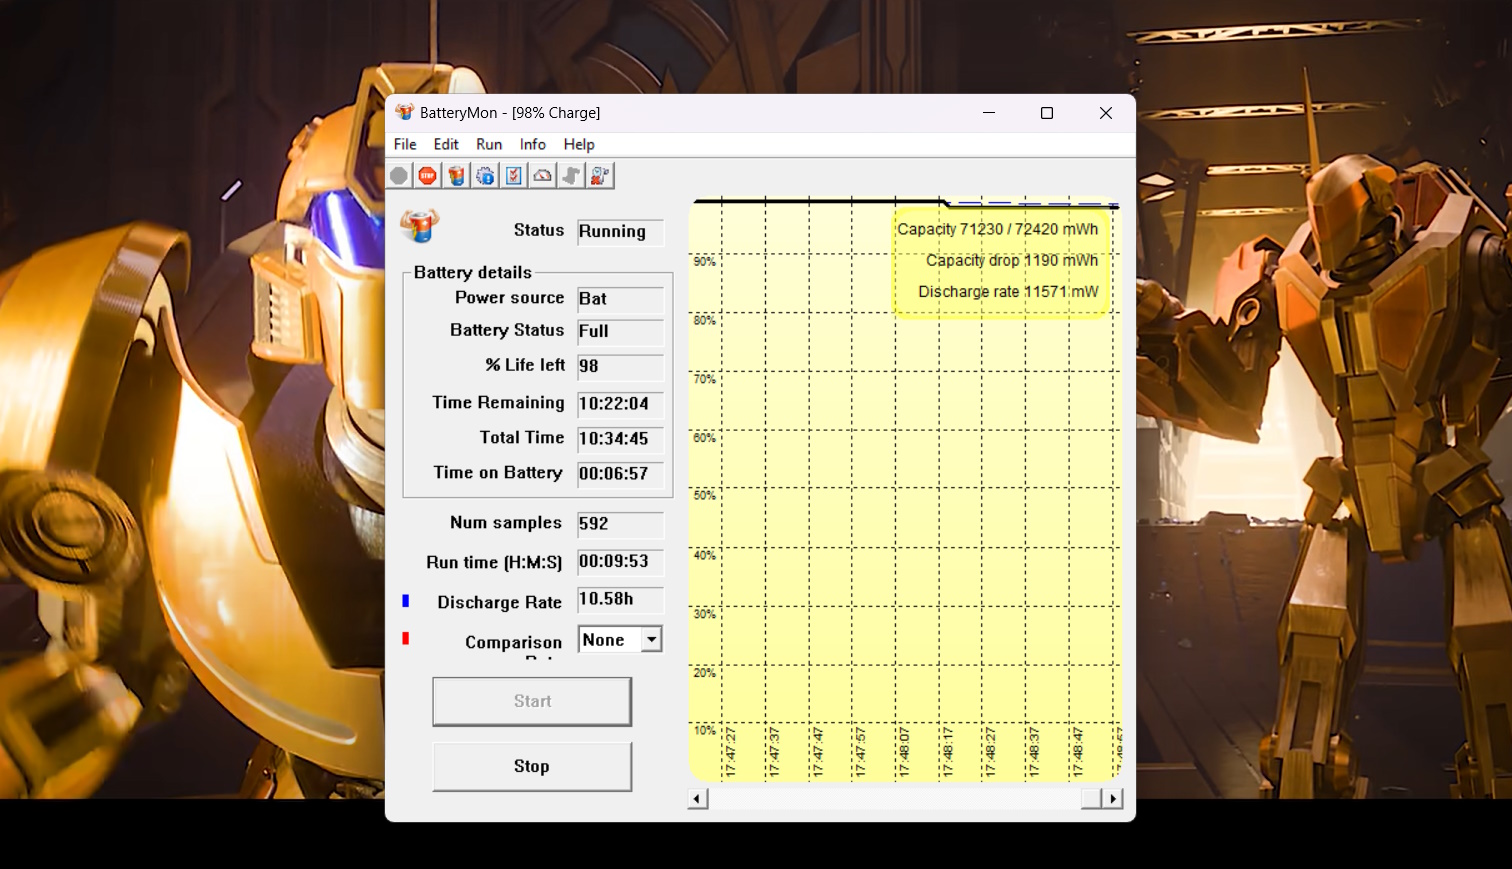Click the Stop button

pyautogui.click(x=532, y=766)
